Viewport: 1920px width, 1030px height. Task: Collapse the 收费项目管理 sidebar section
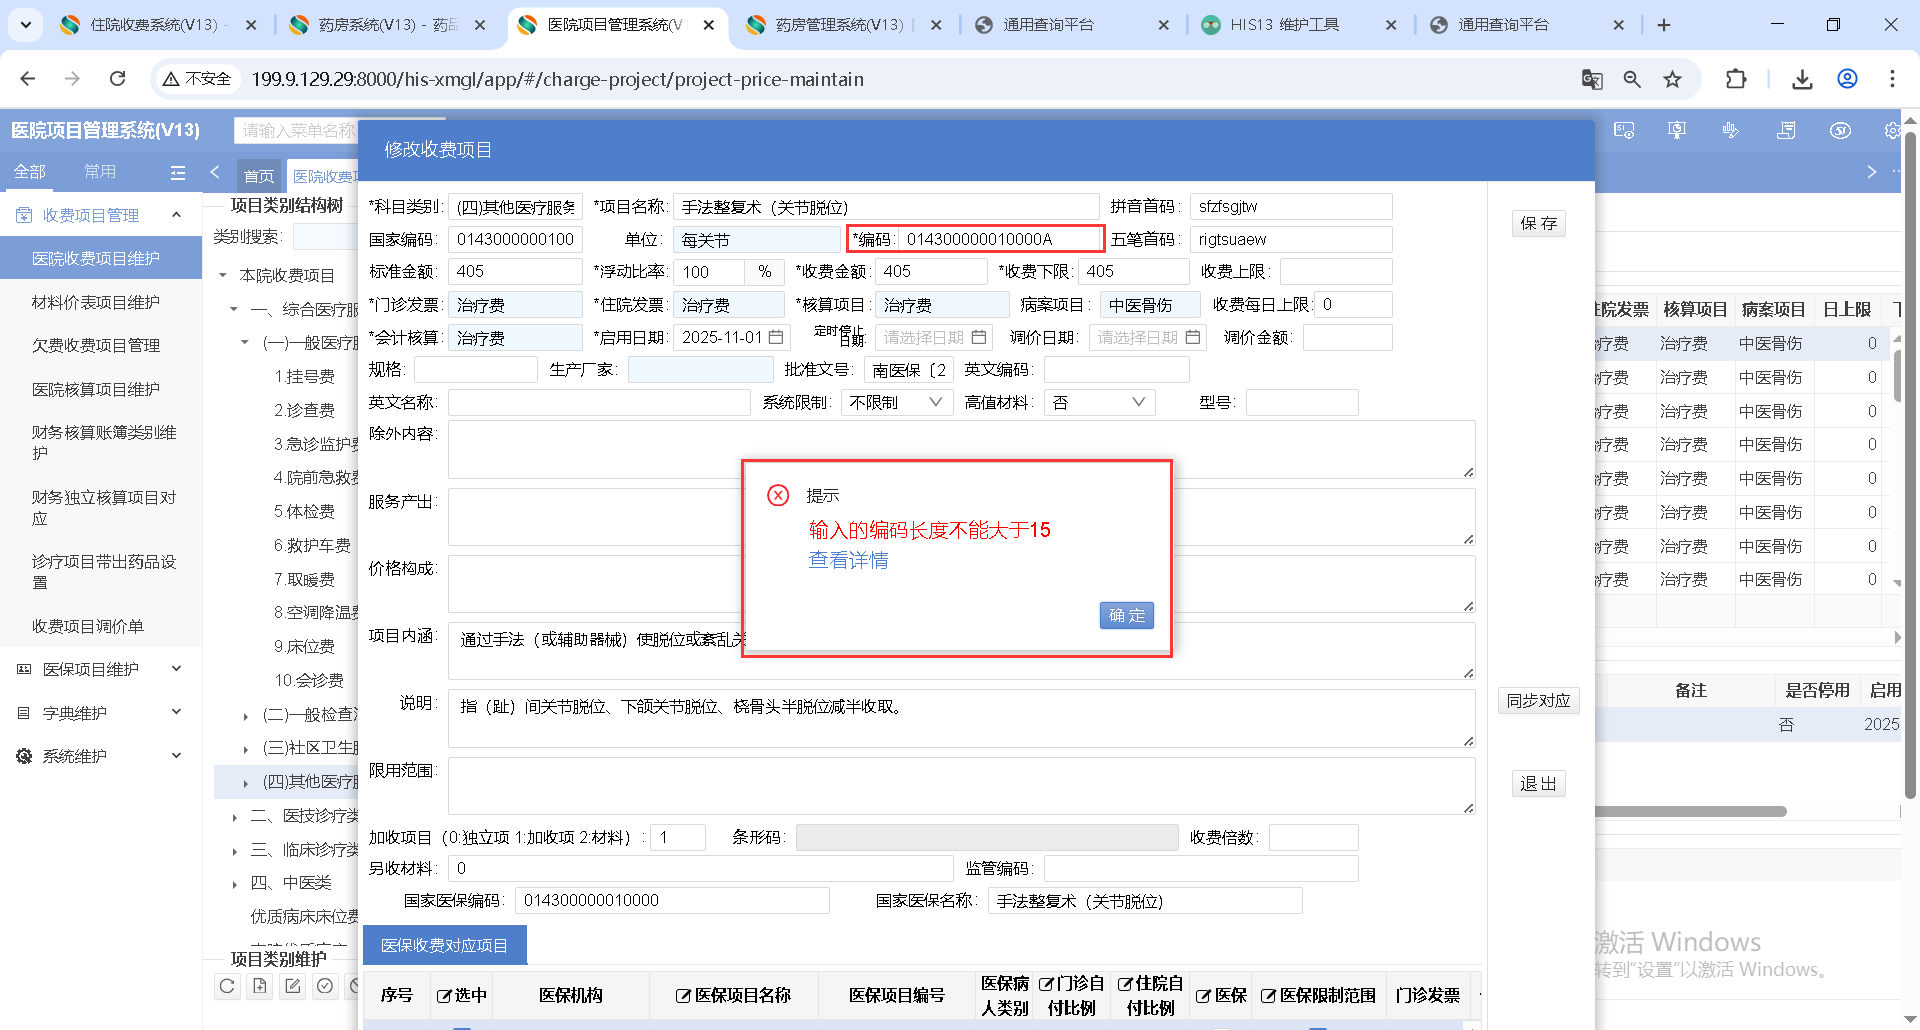point(177,215)
